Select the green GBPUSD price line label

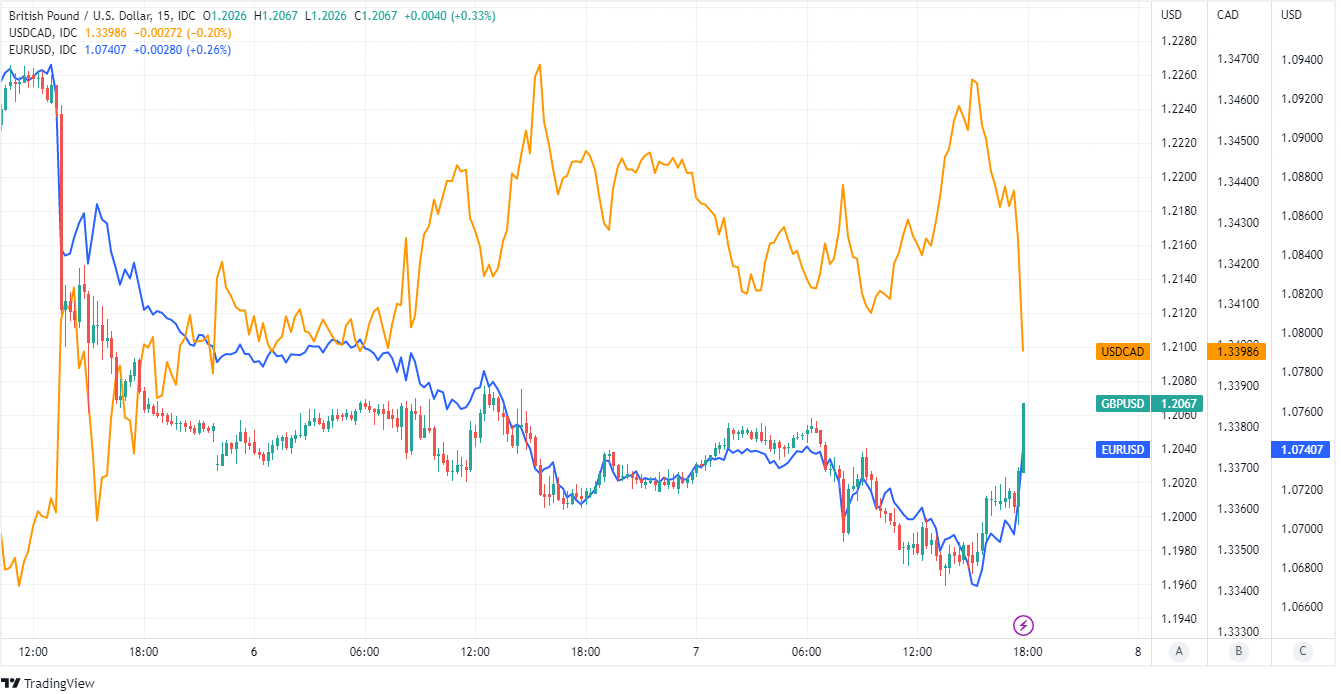1123,404
